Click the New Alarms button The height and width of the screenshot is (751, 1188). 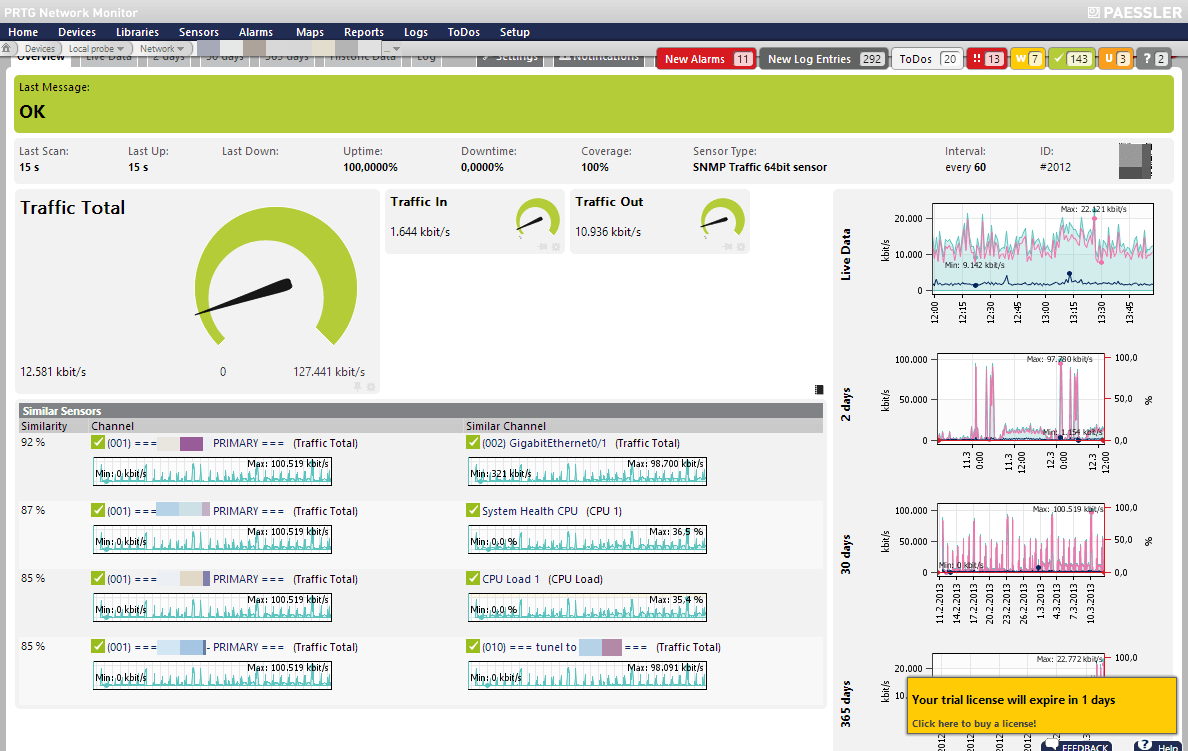tap(706, 58)
